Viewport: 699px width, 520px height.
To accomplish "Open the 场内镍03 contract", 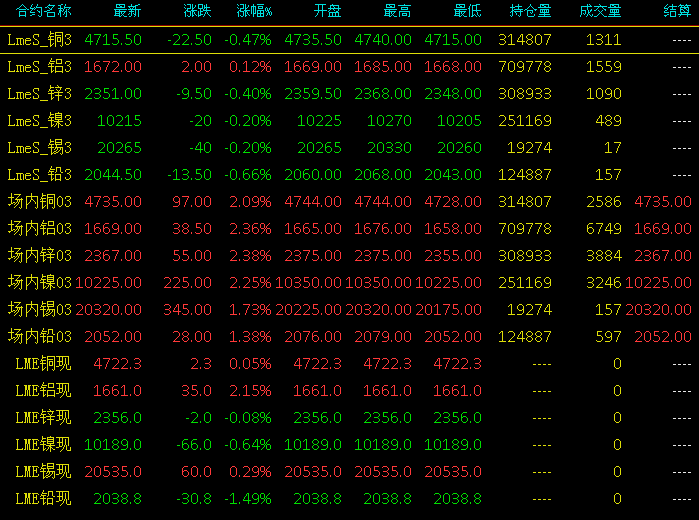I will [39, 283].
